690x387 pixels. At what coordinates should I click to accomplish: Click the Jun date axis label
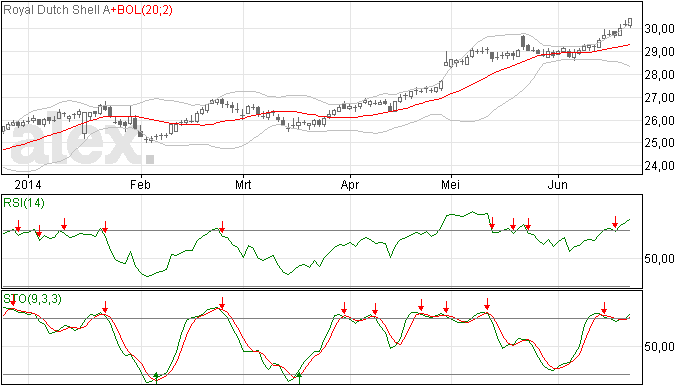tap(558, 184)
